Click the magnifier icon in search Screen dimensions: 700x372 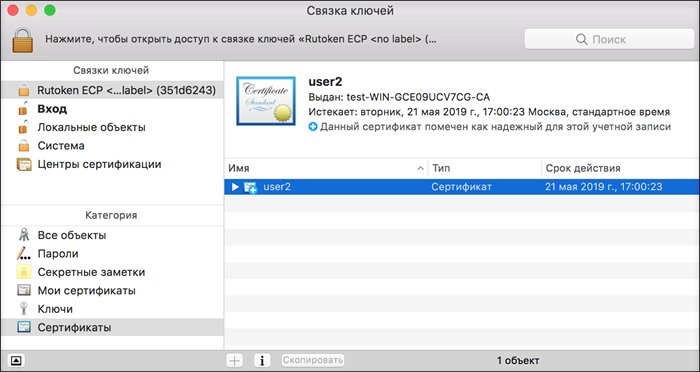(x=582, y=39)
